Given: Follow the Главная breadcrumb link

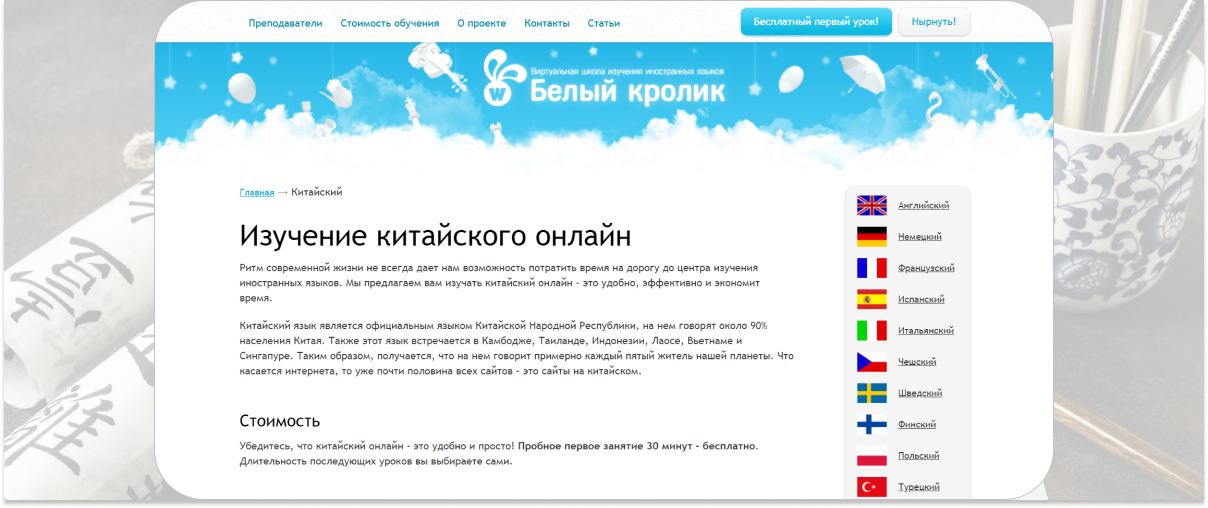Looking at the screenshot, I should (x=256, y=192).
